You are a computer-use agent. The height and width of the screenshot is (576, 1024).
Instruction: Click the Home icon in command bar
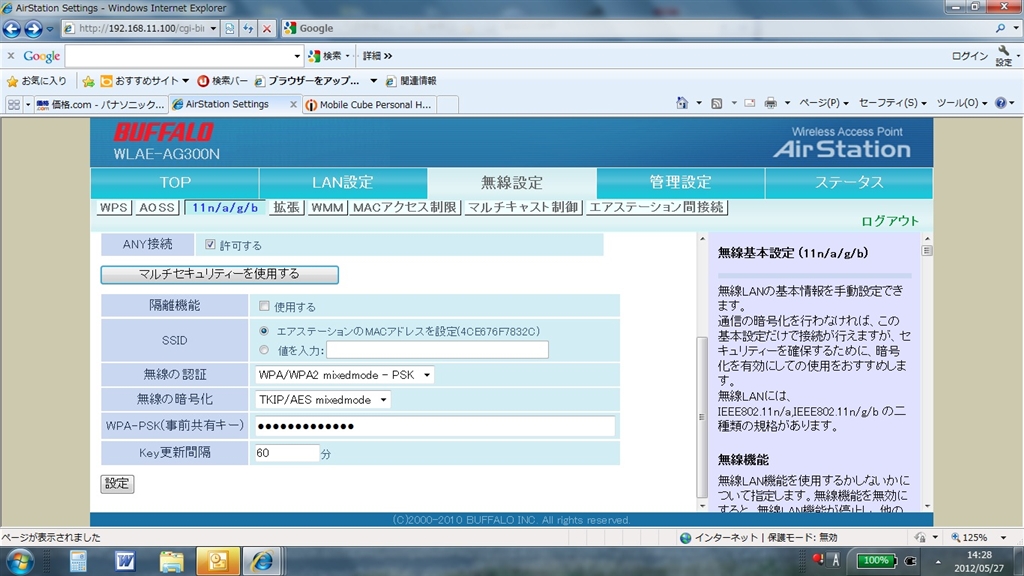(682, 103)
